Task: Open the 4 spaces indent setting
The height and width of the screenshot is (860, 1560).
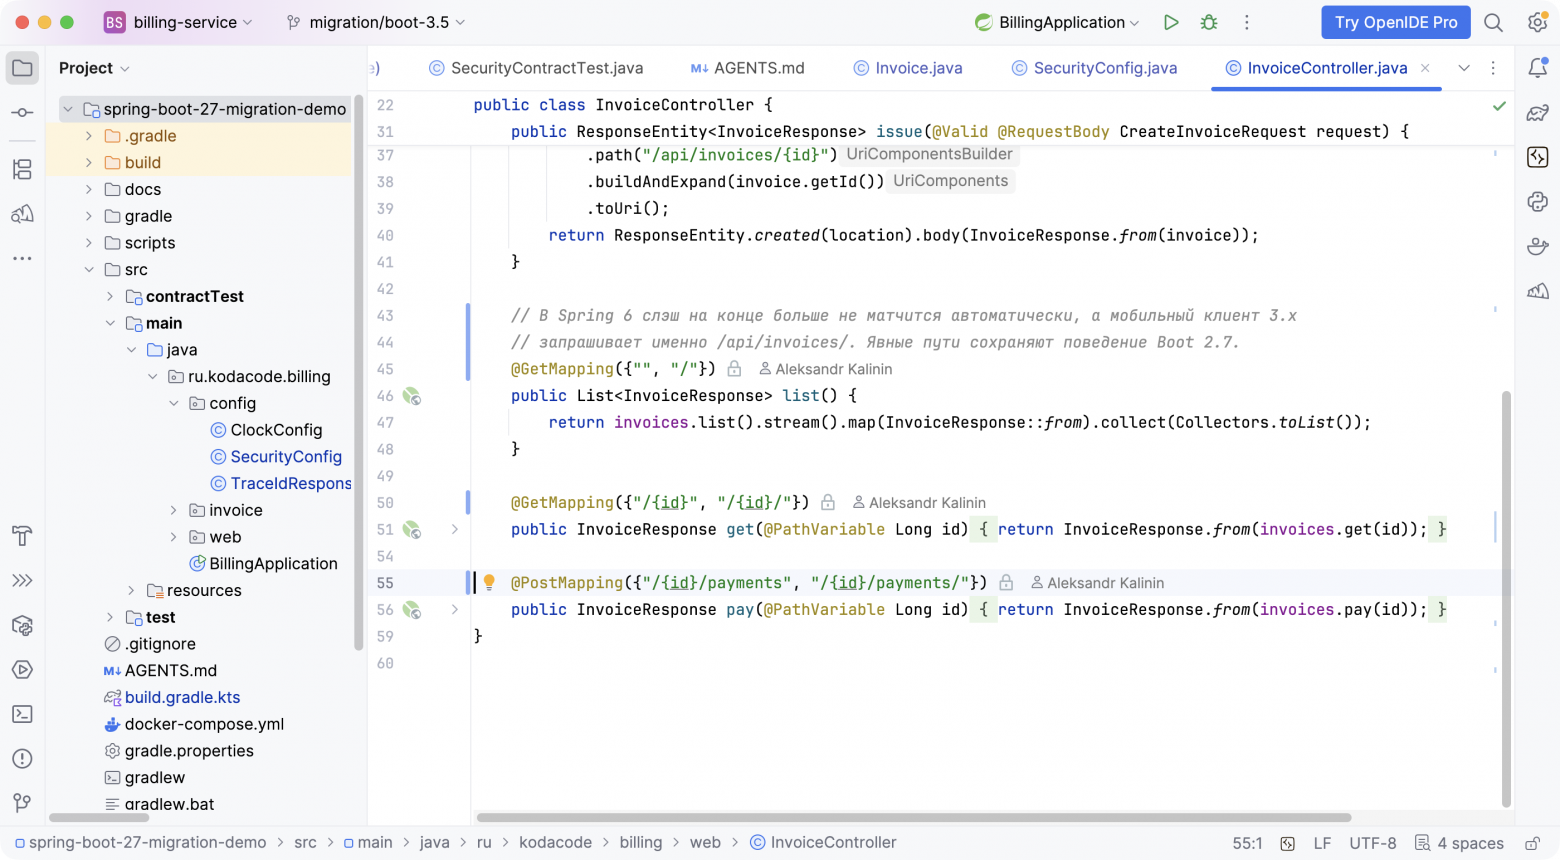Action: (1459, 843)
